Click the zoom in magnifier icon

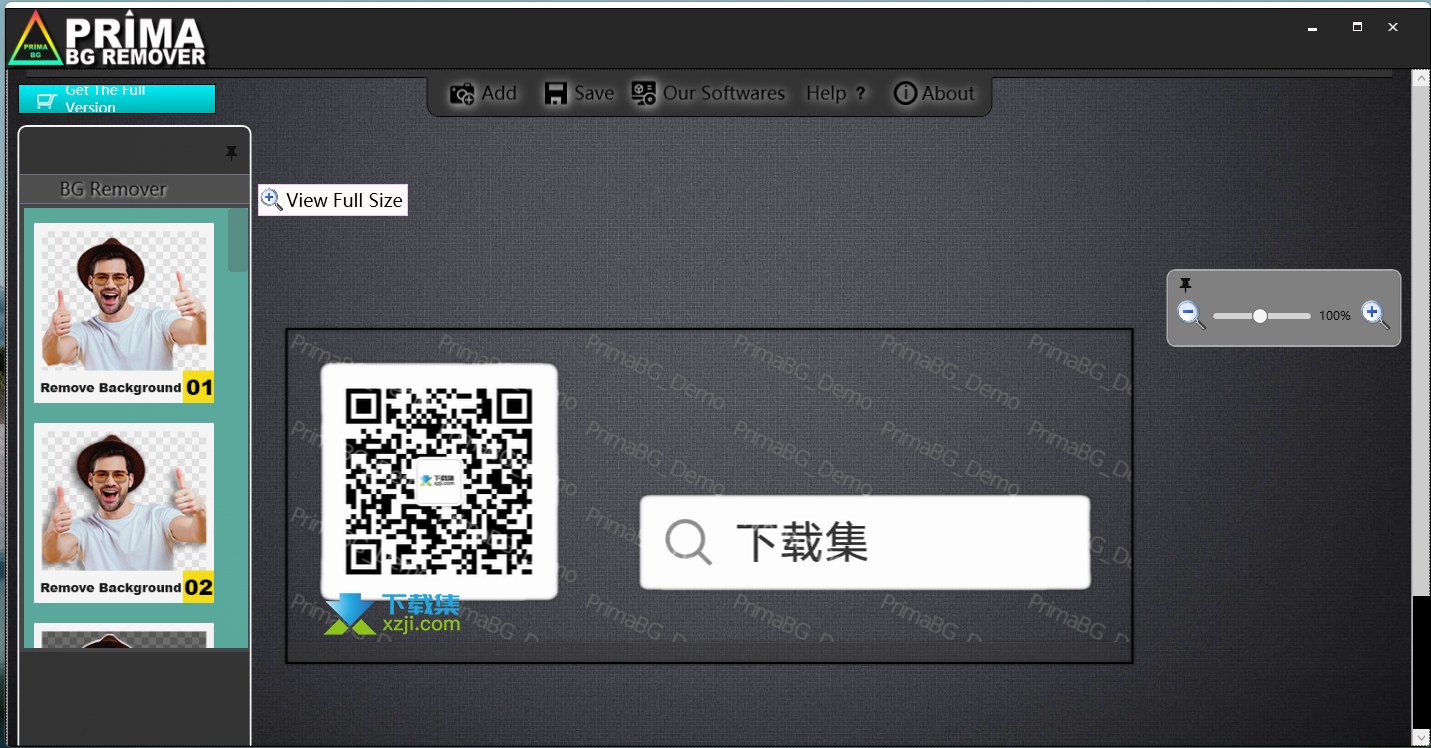[1375, 315]
